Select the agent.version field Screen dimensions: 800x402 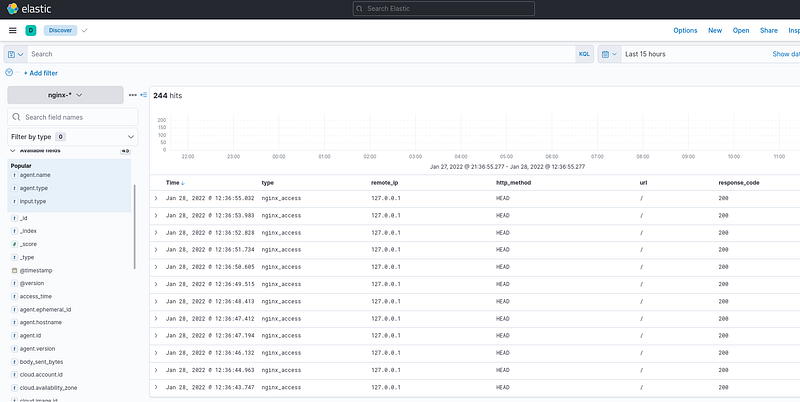[37, 349]
